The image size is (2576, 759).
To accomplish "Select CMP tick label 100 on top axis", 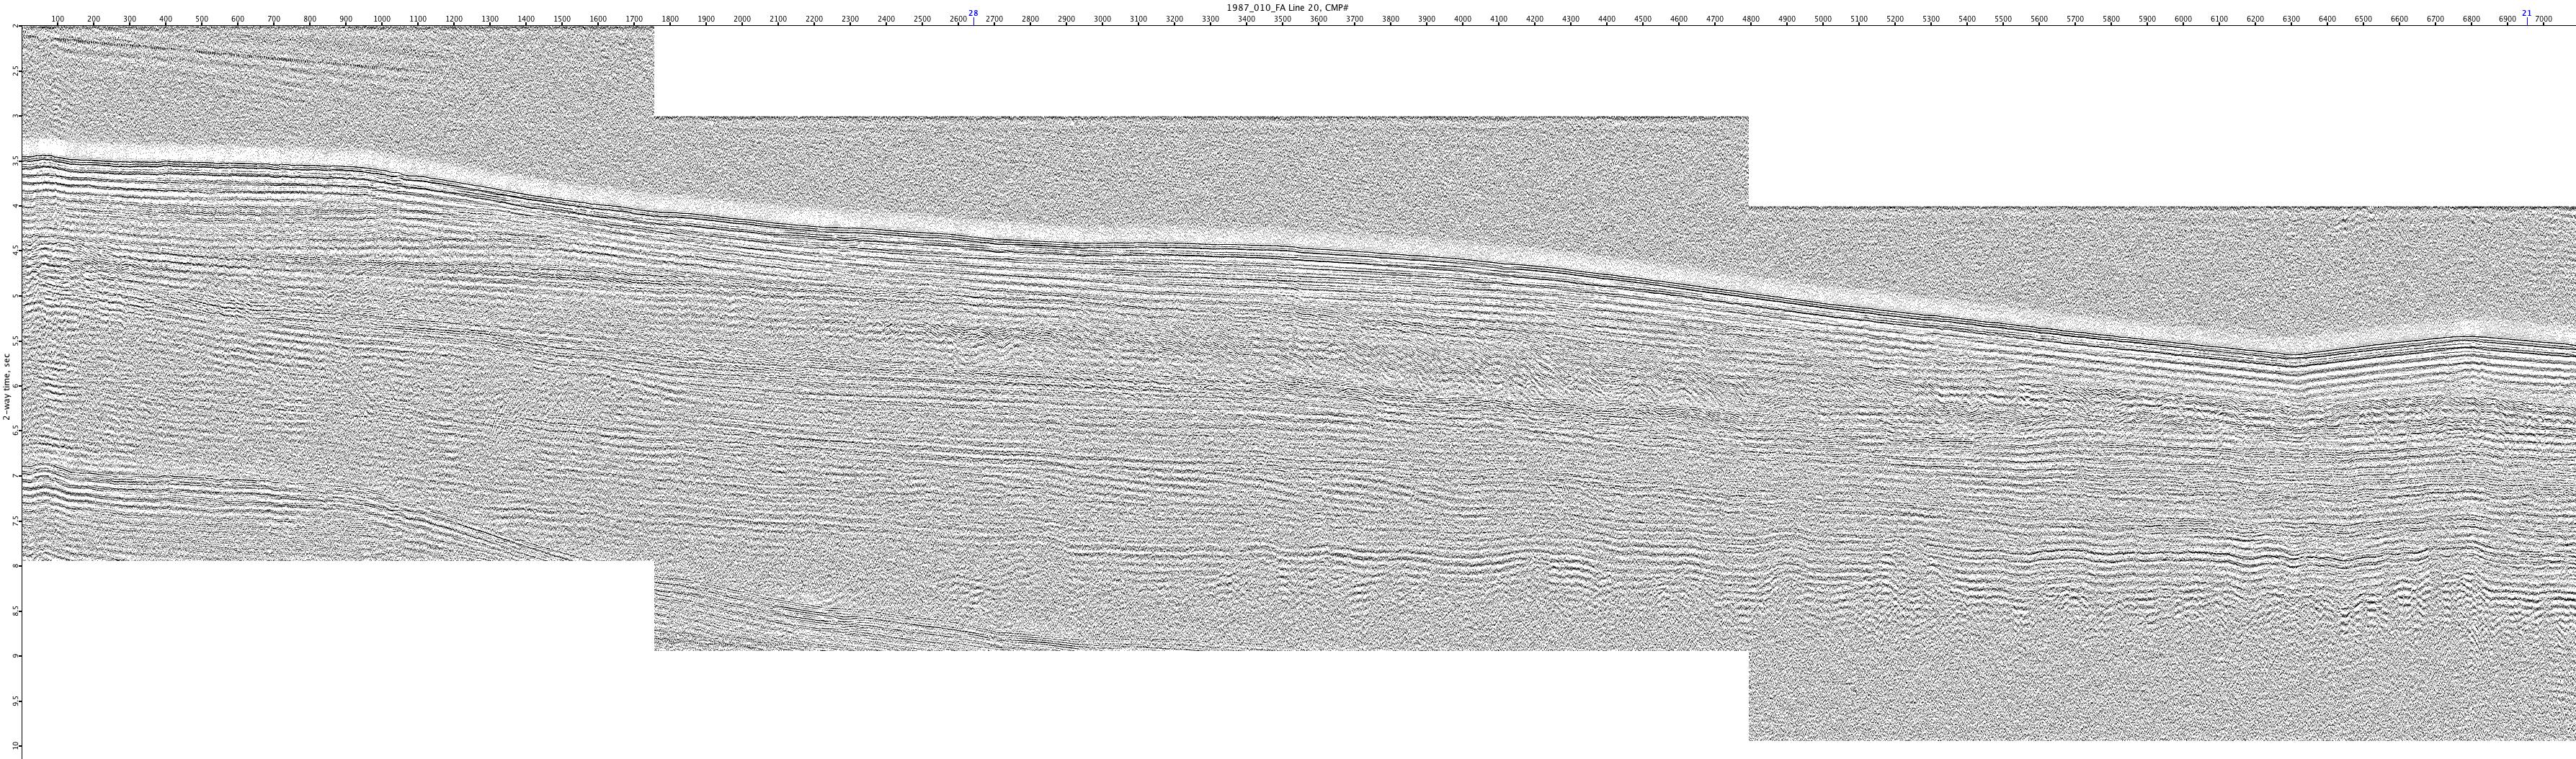I will pyautogui.click(x=57, y=20).
